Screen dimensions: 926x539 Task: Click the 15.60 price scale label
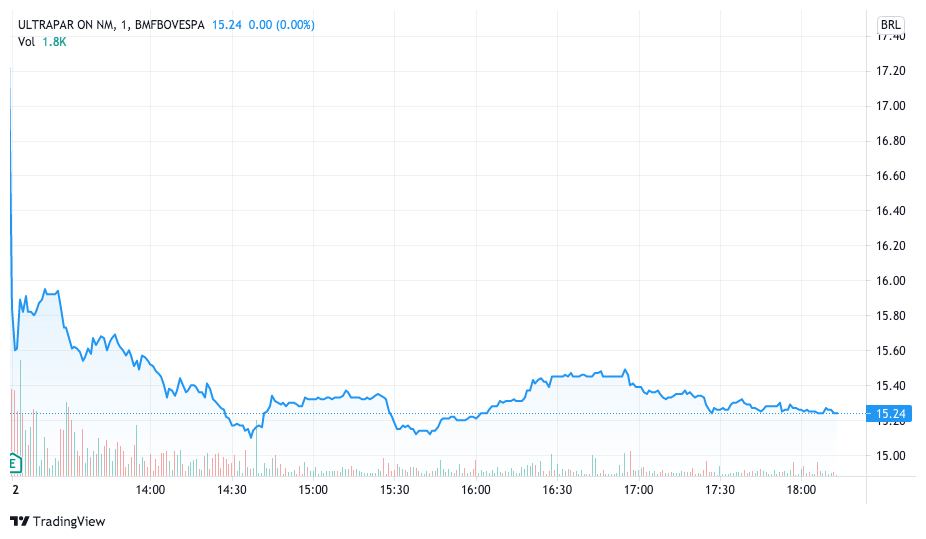tap(890, 351)
